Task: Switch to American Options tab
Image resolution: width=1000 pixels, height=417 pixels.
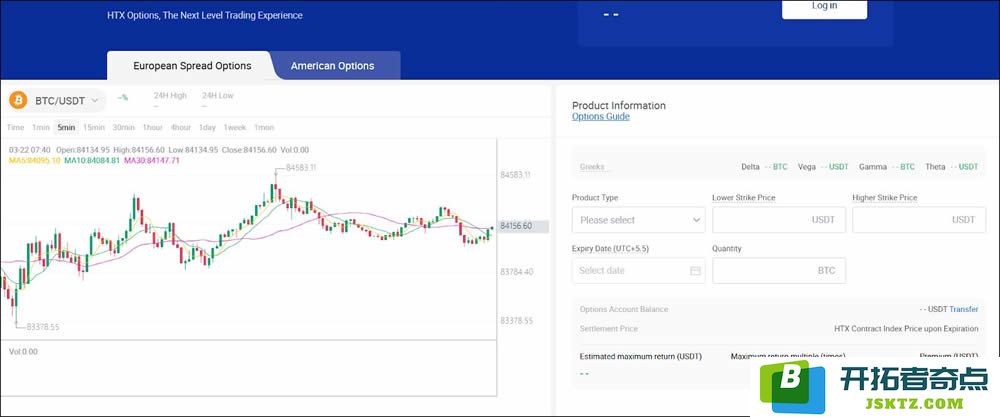Action: 332,66
